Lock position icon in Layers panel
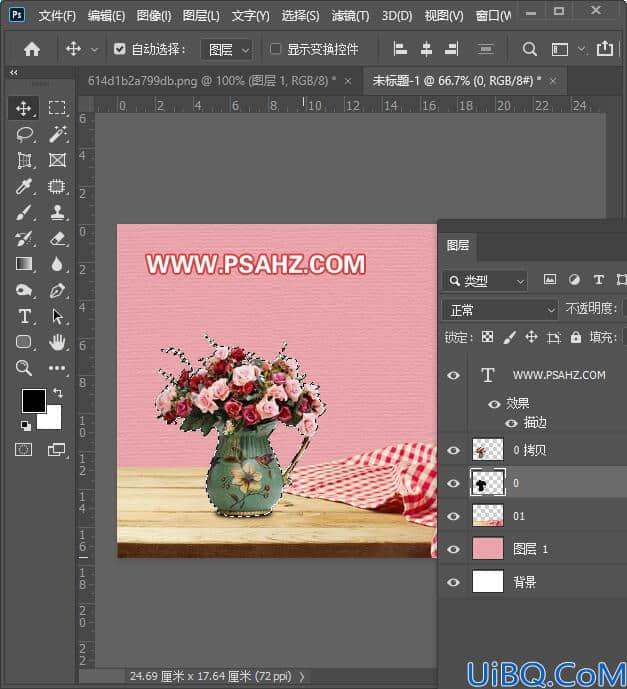 pos(532,337)
